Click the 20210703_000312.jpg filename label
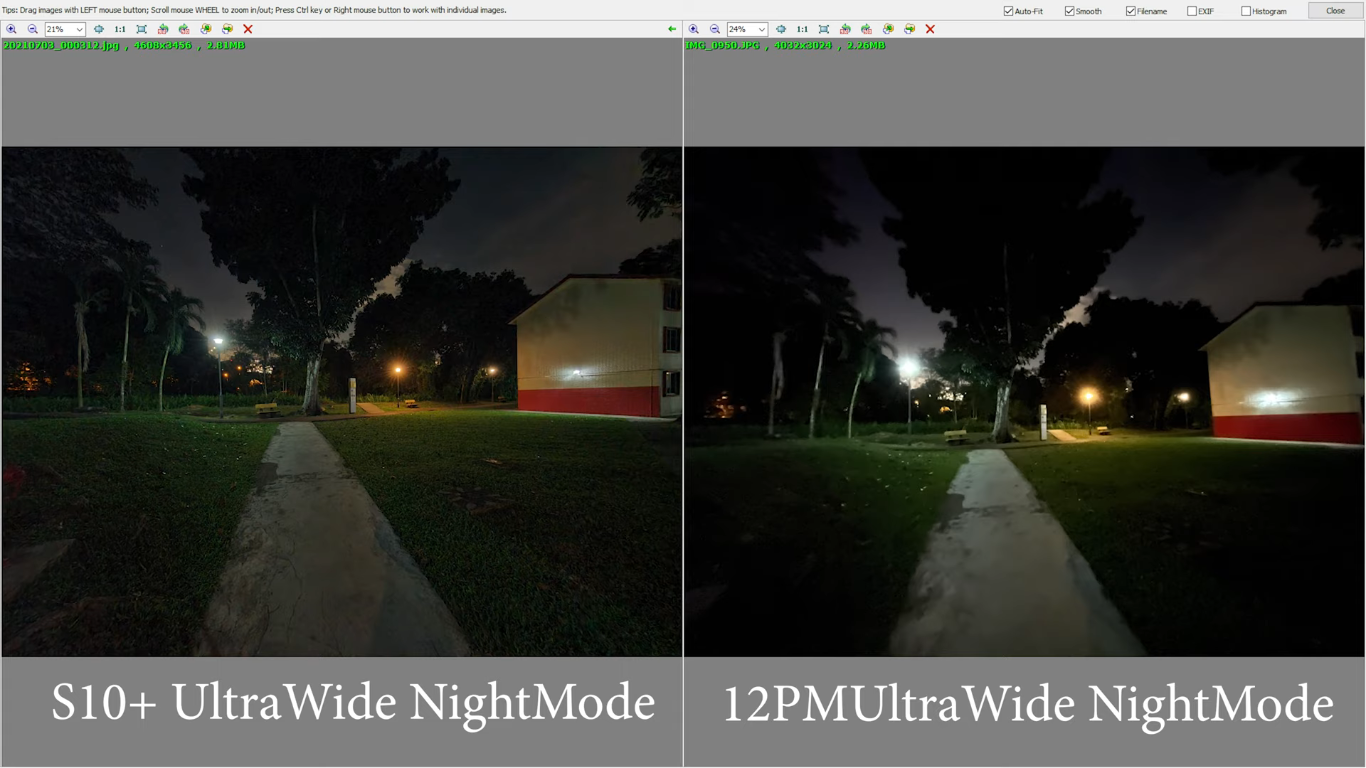 [x=61, y=45]
